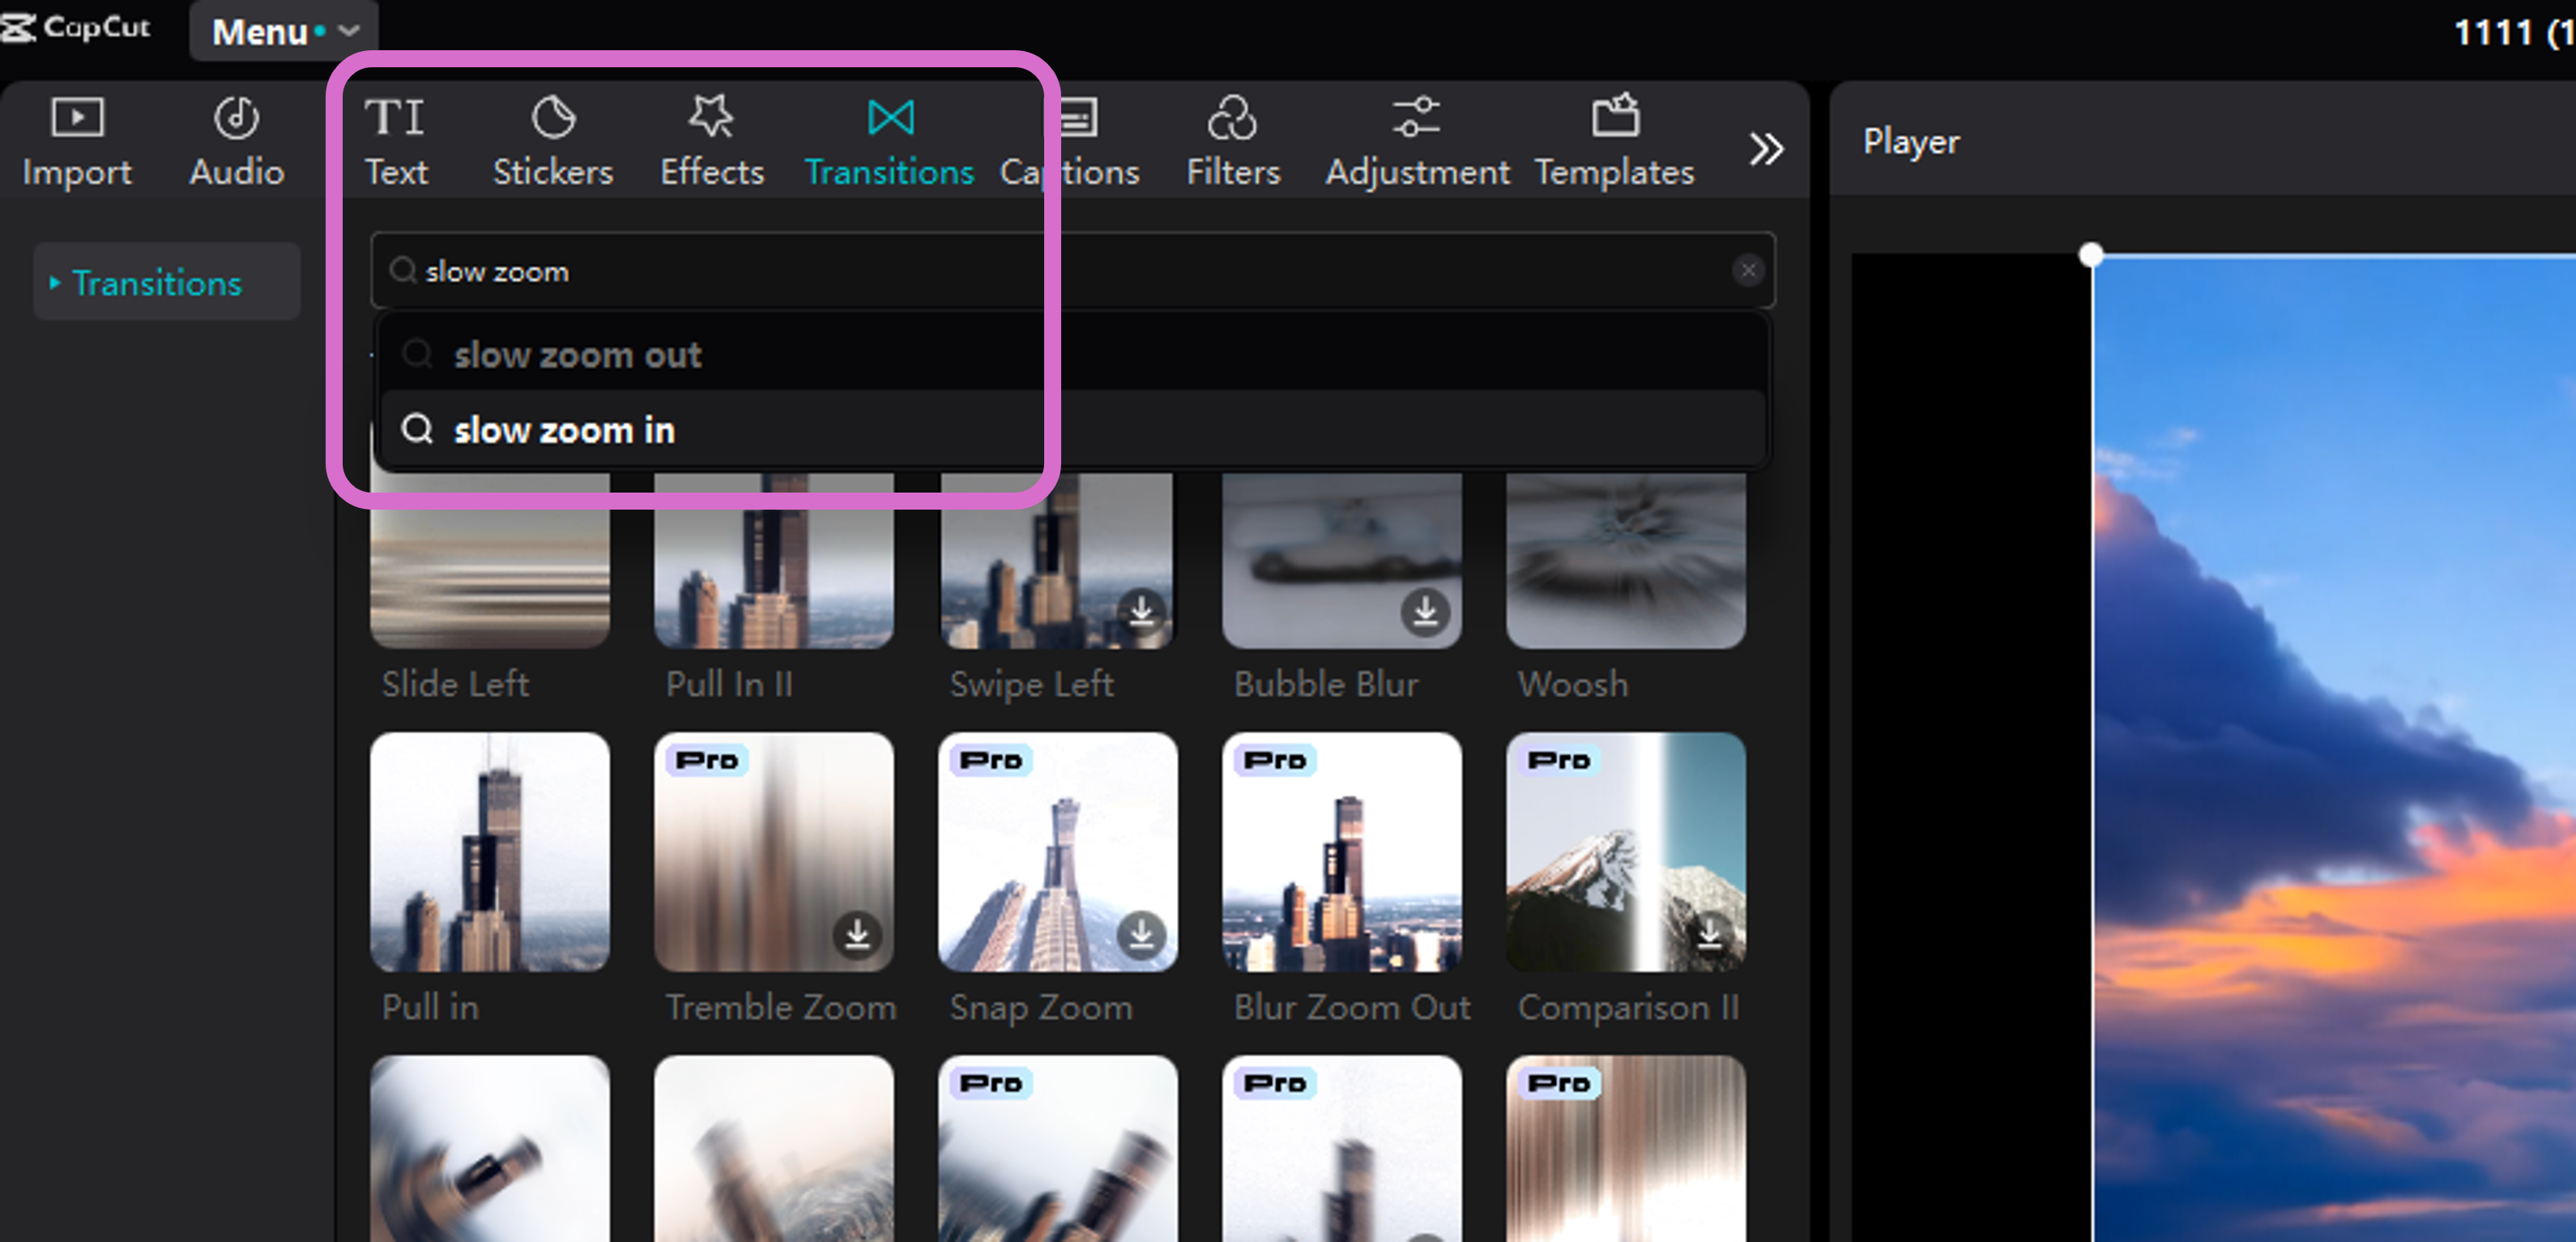The width and height of the screenshot is (2576, 1242).
Task: Open the Filters panel
Action: [x=1232, y=142]
